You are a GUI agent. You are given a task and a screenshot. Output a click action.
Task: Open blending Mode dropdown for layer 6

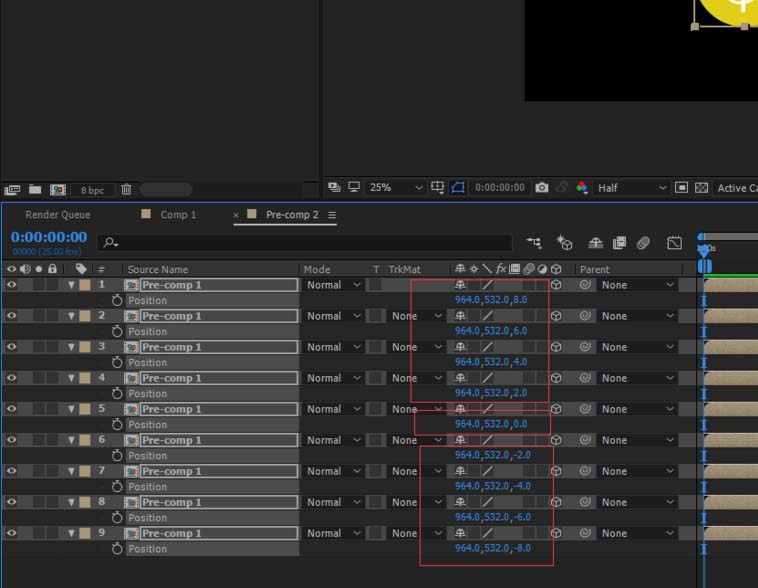pos(334,440)
